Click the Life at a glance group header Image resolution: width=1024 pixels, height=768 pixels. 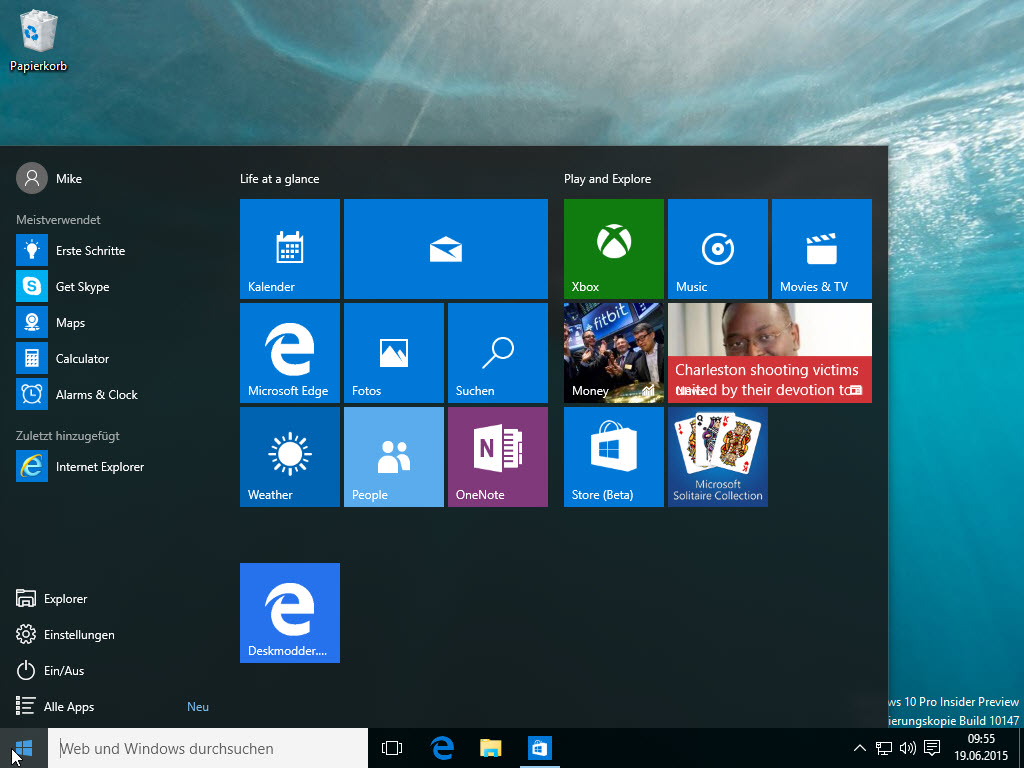coord(280,179)
